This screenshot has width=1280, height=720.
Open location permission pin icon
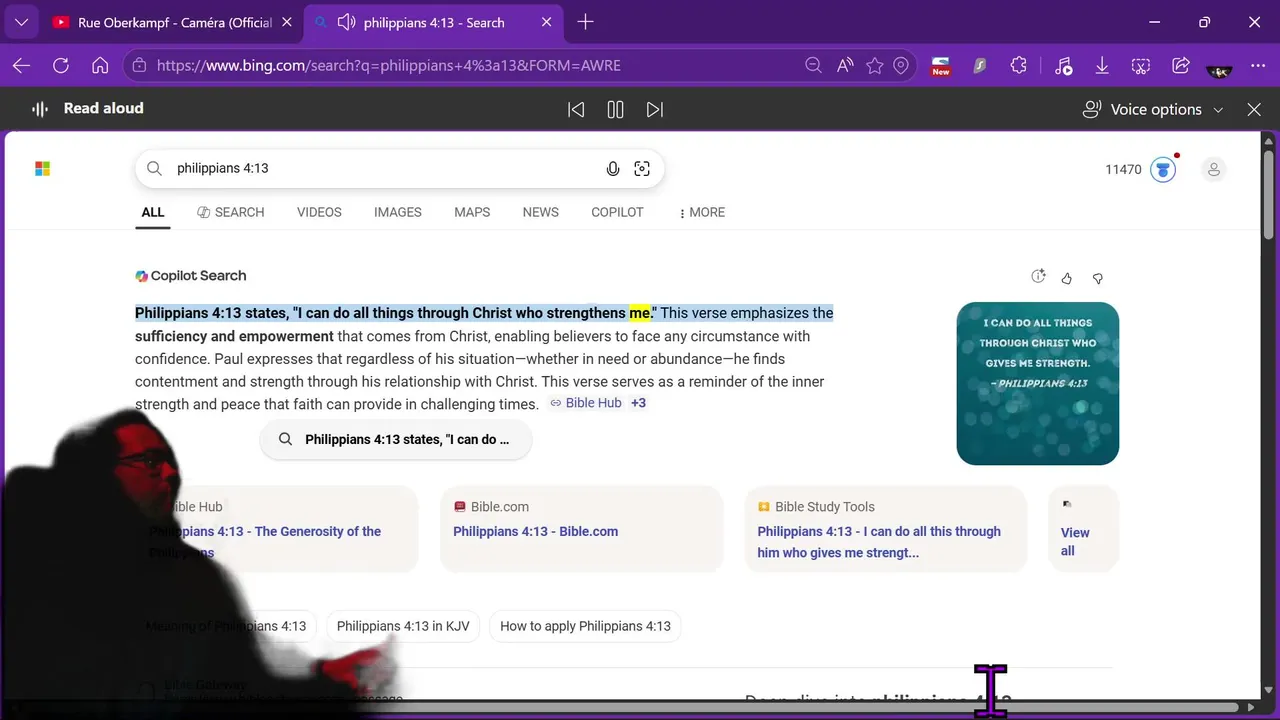click(901, 65)
